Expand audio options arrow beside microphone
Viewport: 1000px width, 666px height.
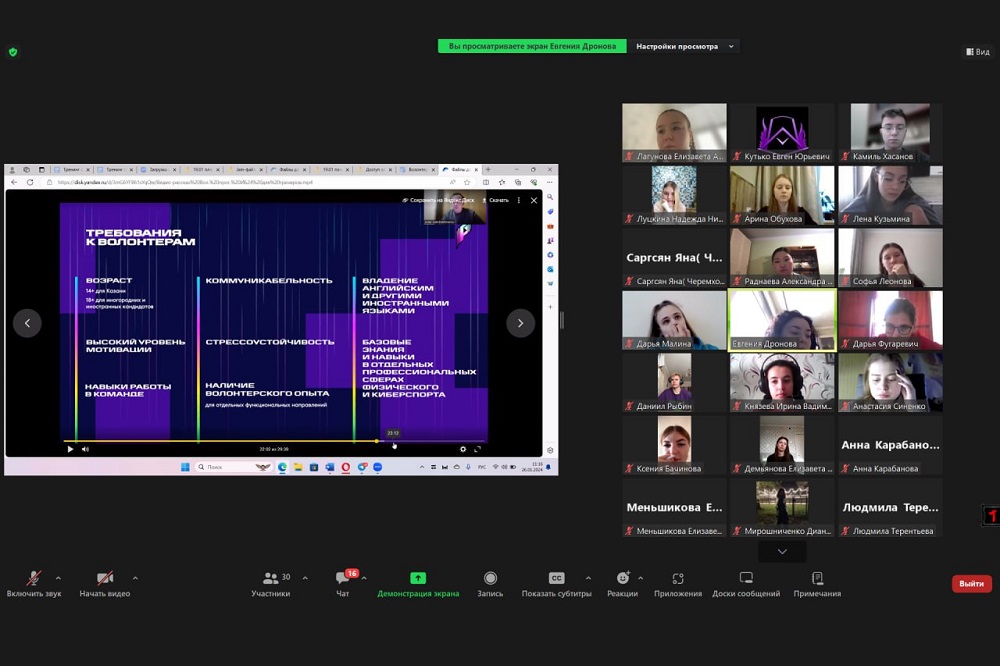click(58, 578)
